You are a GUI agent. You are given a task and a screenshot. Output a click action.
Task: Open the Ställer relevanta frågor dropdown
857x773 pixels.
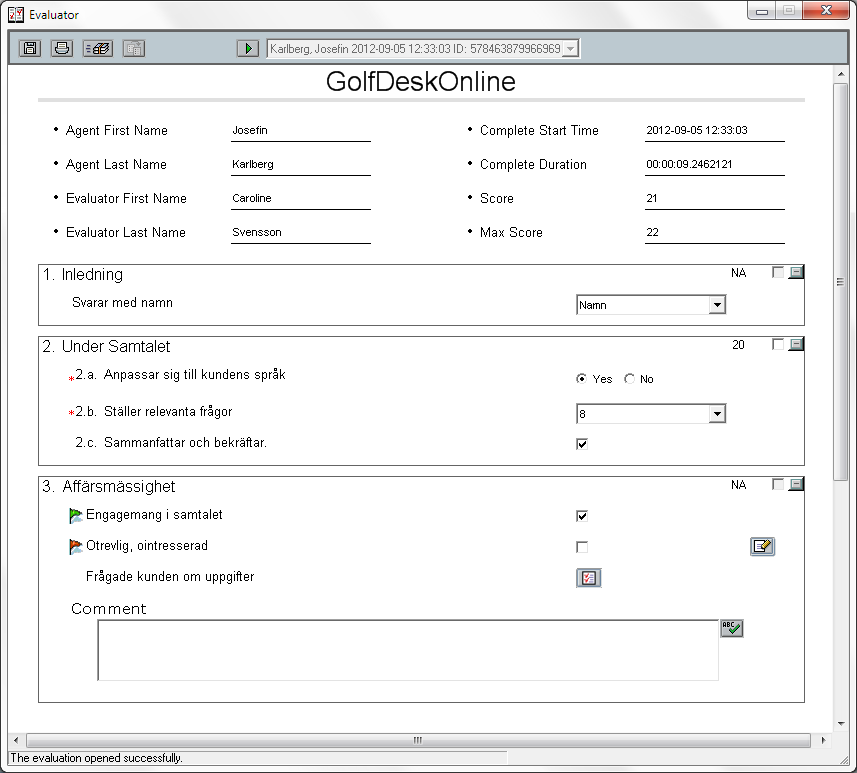[x=717, y=414]
